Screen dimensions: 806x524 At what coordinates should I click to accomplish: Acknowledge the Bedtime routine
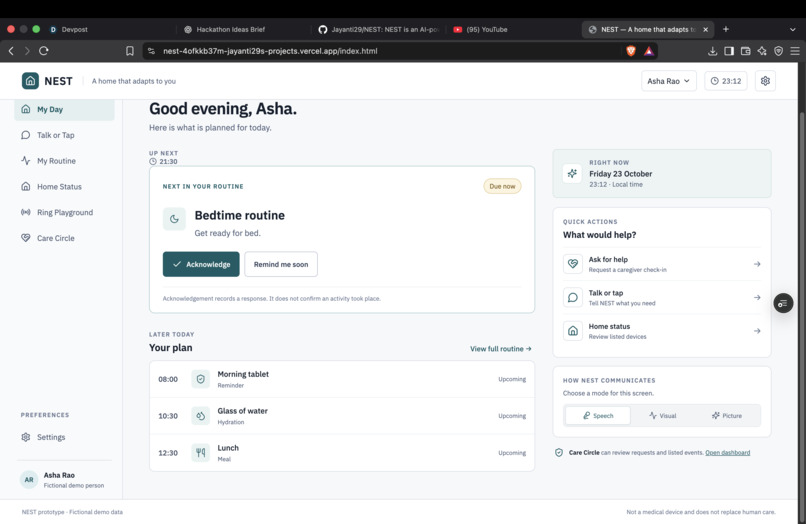pyautogui.click(x=201, y=264)
